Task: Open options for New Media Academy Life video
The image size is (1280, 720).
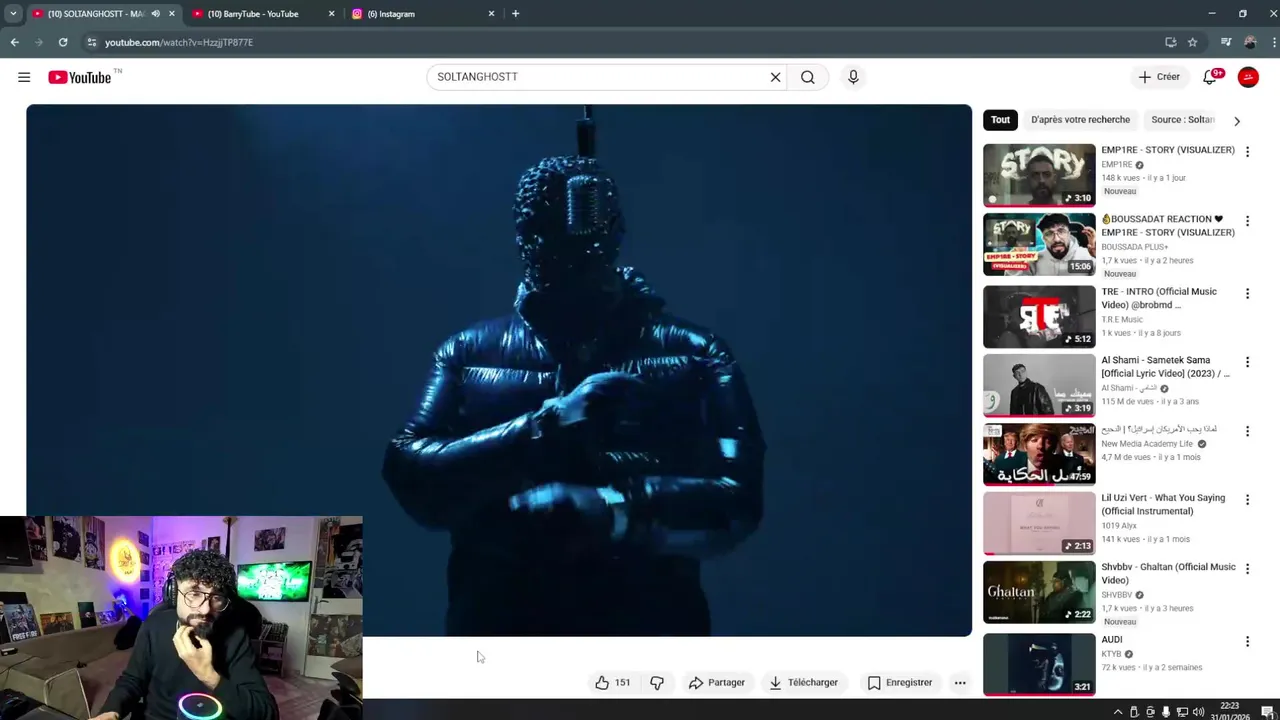Action: (1247, 431)
